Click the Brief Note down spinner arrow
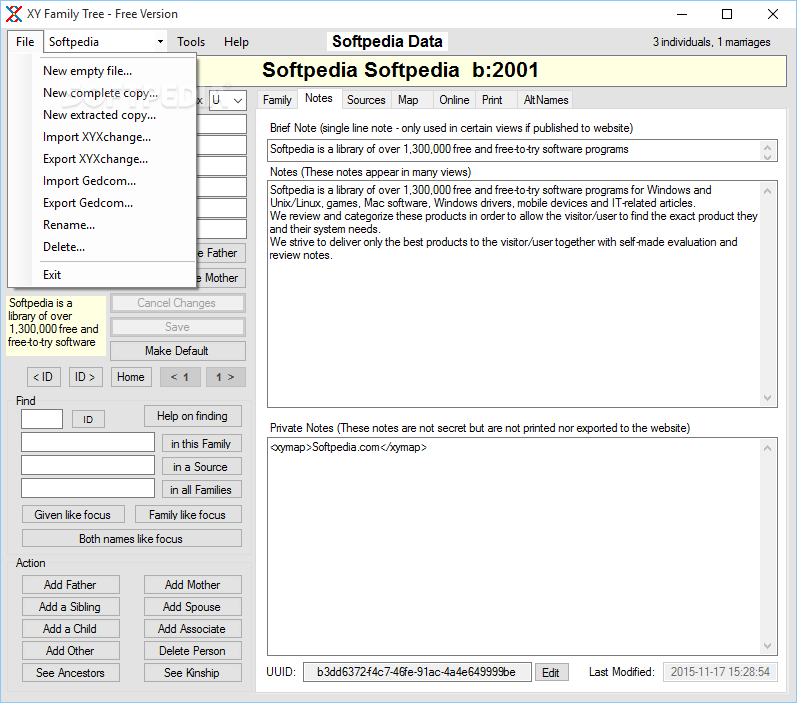 click(768, 156)
